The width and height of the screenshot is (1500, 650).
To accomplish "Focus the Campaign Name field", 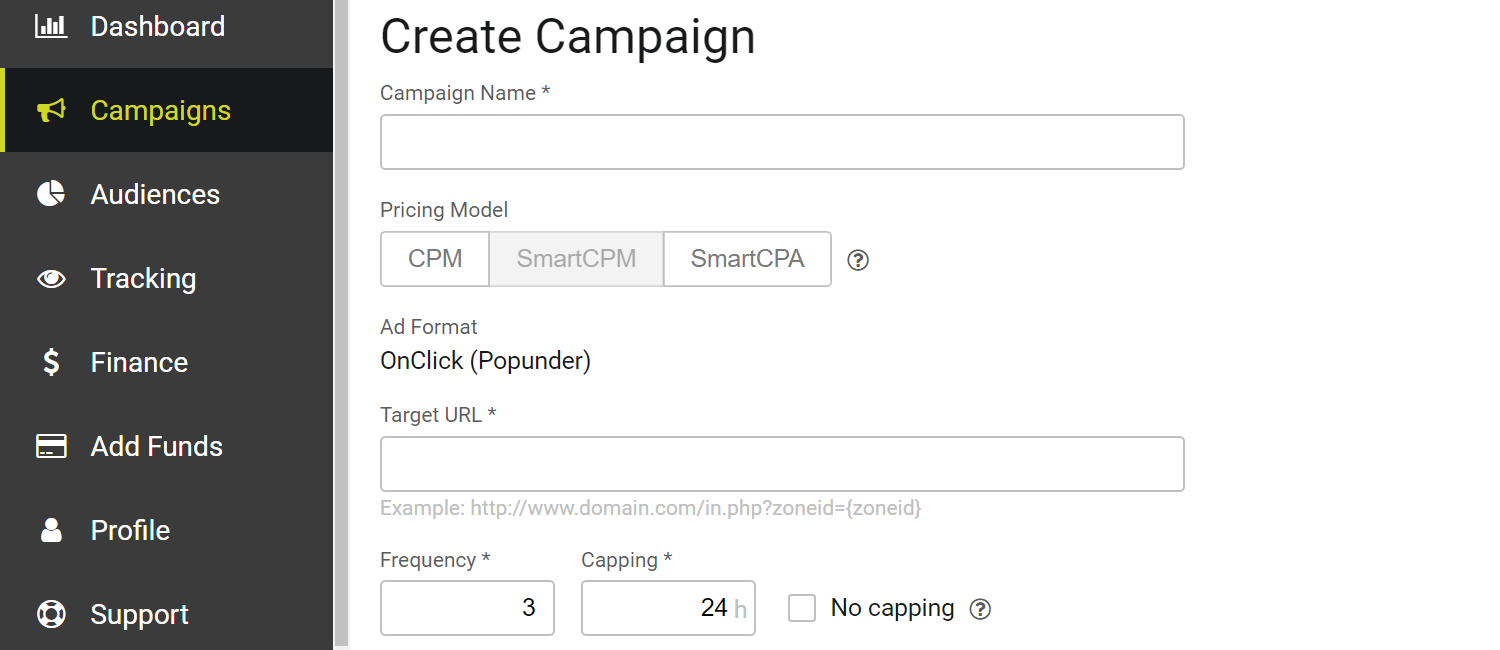I will point(782,142).
